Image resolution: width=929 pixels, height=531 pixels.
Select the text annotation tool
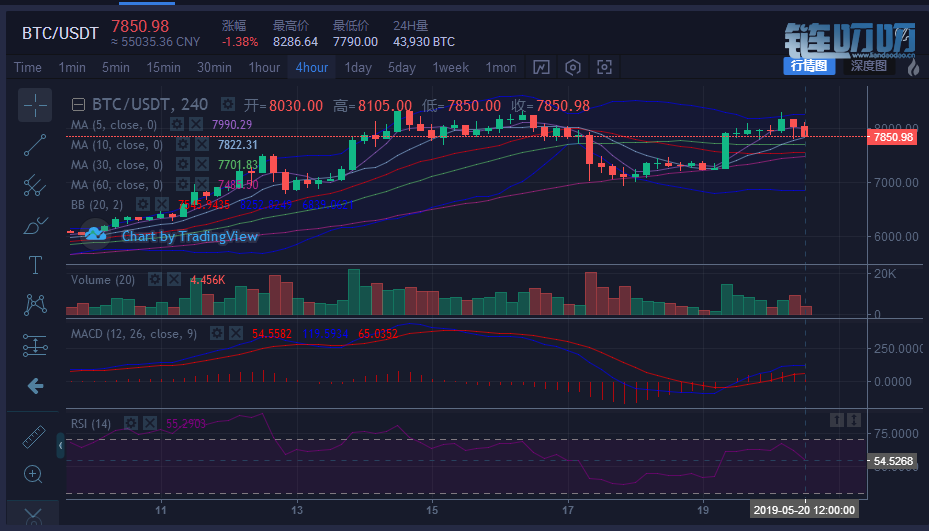coord(35,265)
